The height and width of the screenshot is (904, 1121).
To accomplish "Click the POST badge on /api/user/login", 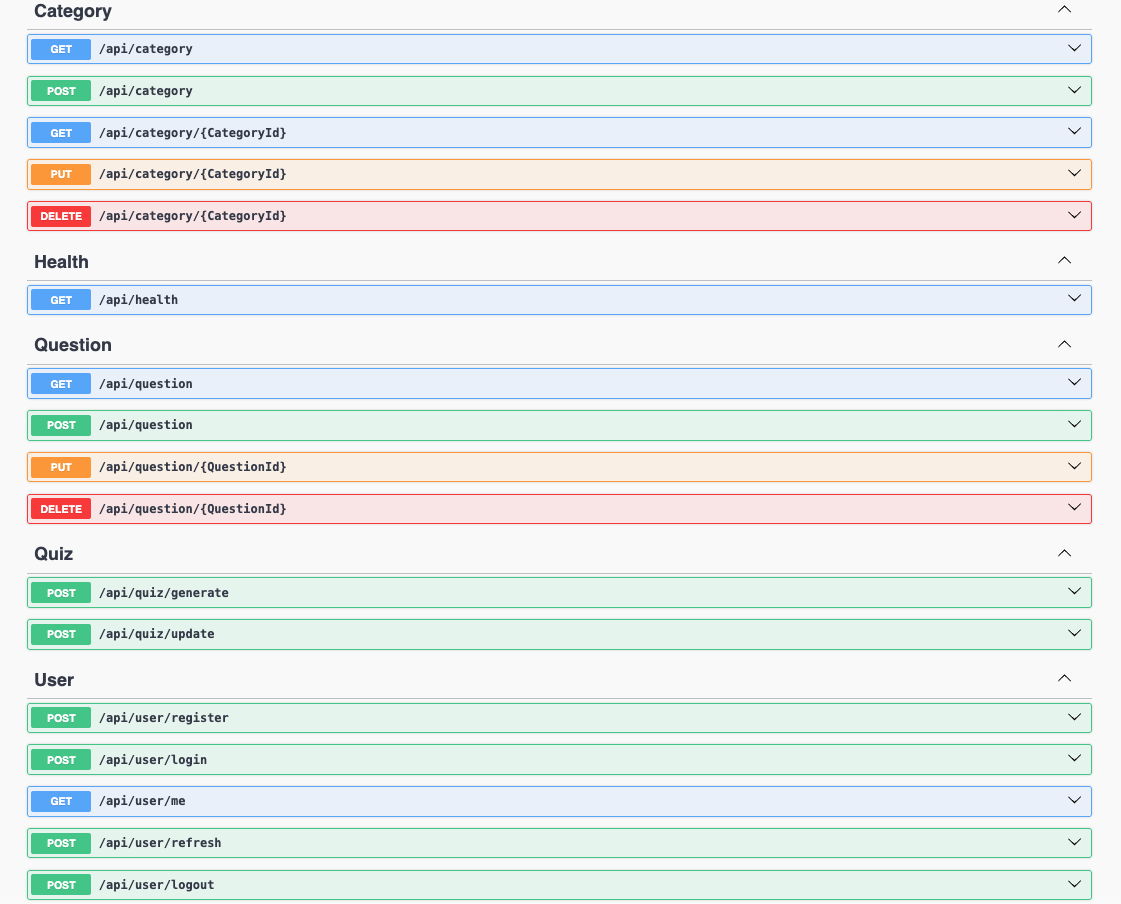I will coord(60,759).
